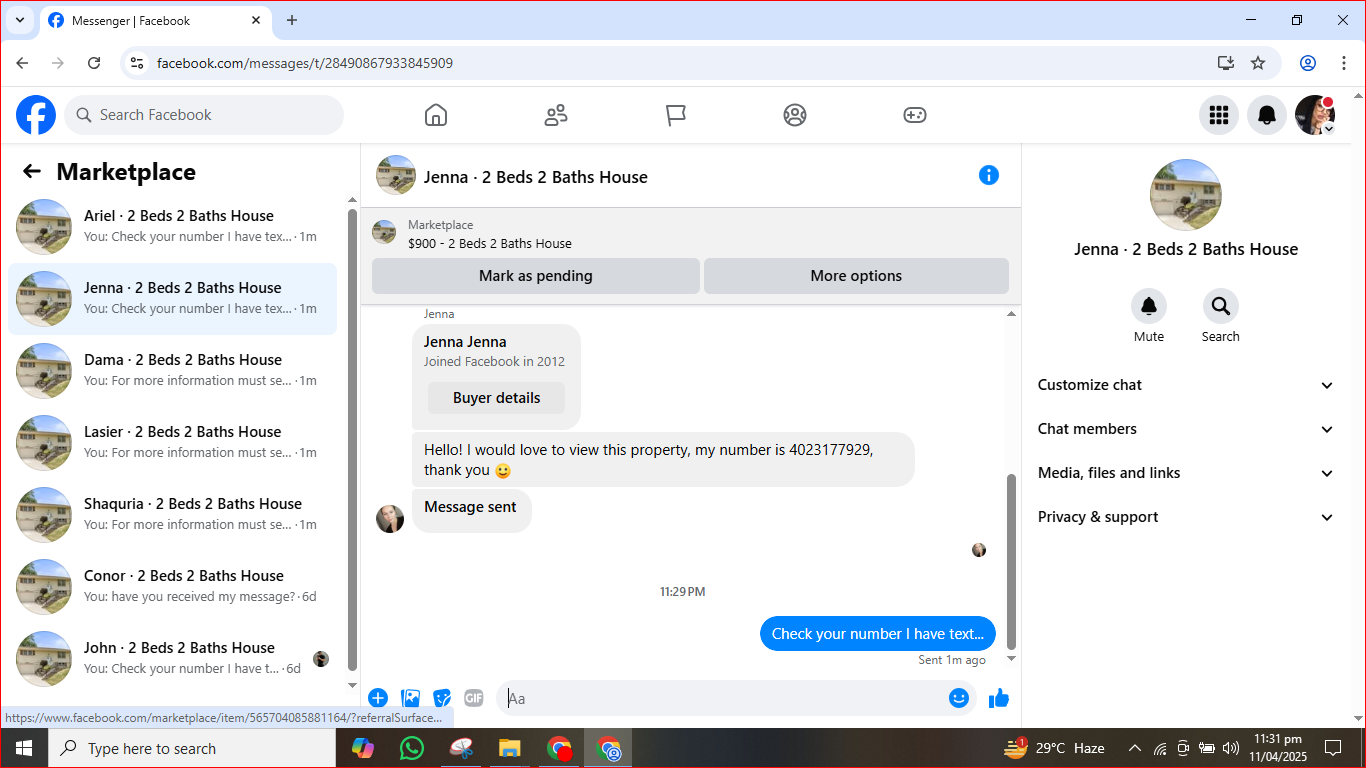Open conversation information blue info icon
Viewport: 1366px width, 768px height.
click(989, 175)
